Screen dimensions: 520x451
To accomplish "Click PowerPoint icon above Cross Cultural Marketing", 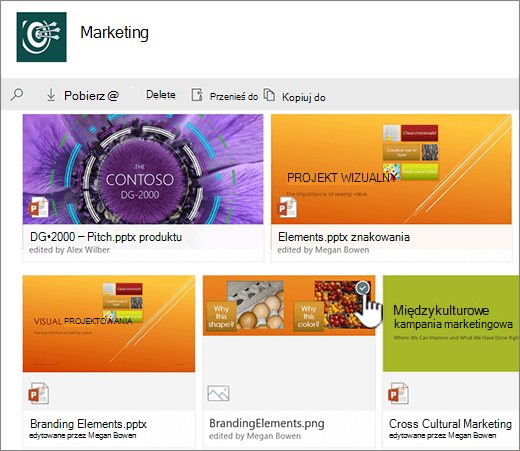I will coord(398,394).
